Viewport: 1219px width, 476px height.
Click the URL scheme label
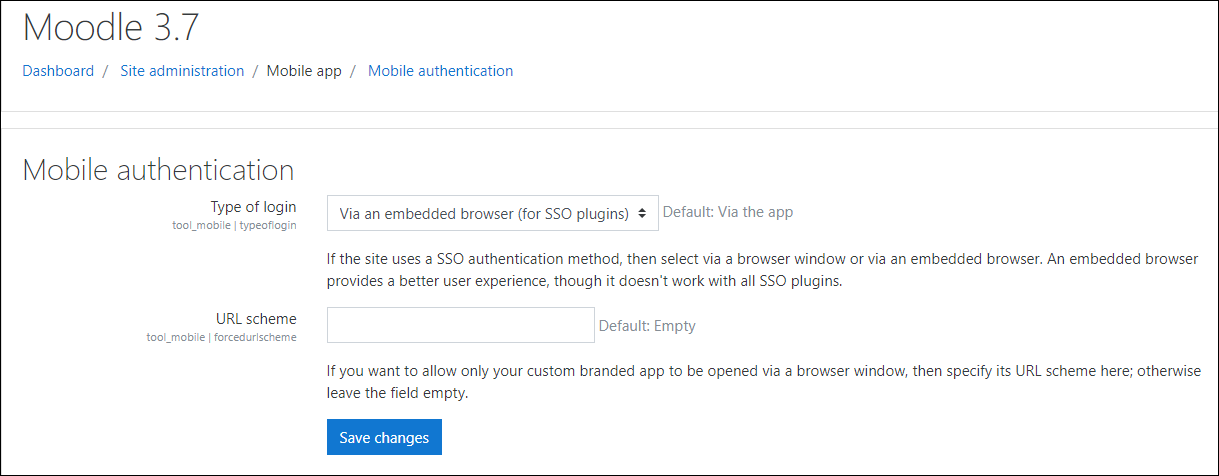[256, 319]
